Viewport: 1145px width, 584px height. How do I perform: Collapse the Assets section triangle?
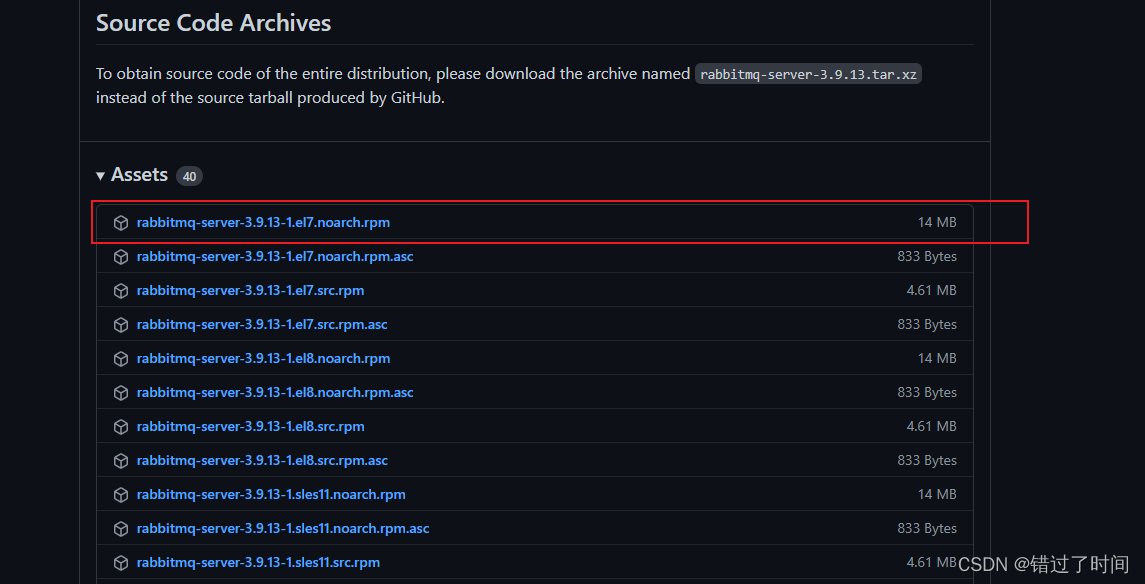coord(101,176)
